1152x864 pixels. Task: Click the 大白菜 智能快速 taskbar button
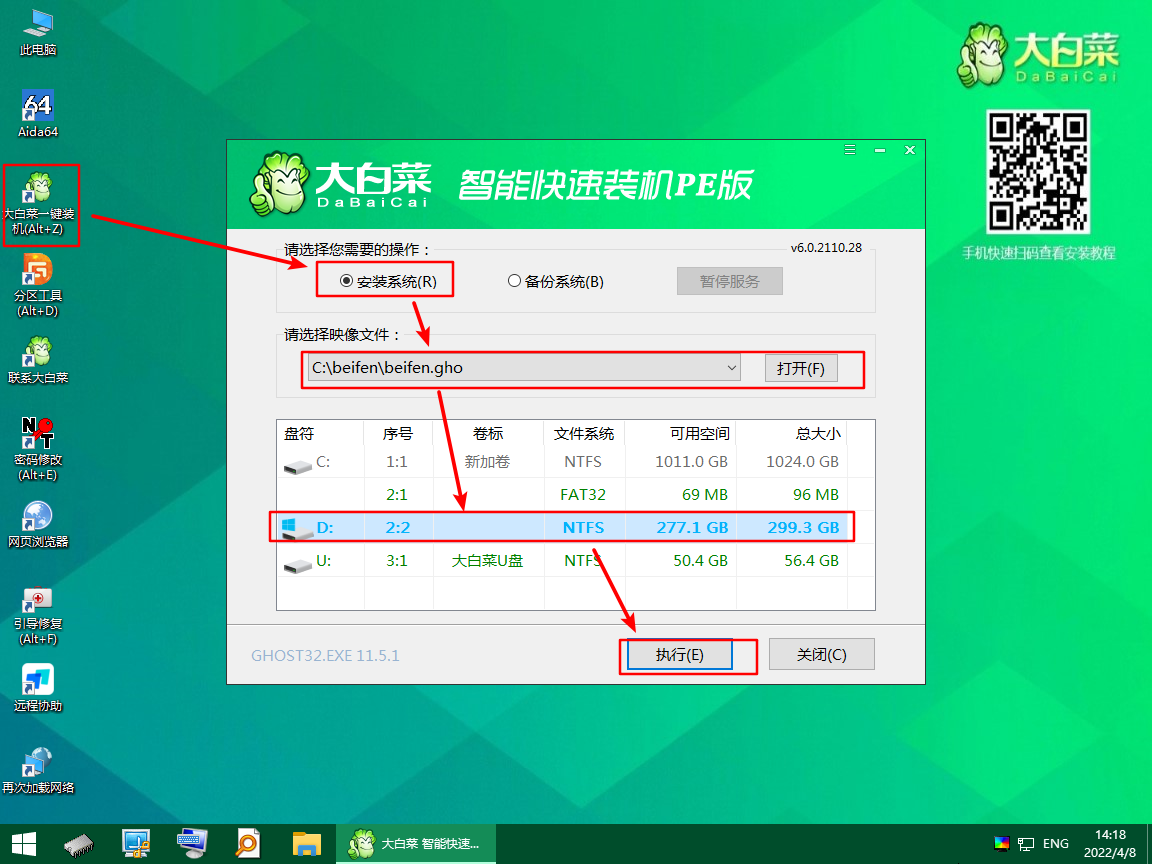(x=416, y=843)
